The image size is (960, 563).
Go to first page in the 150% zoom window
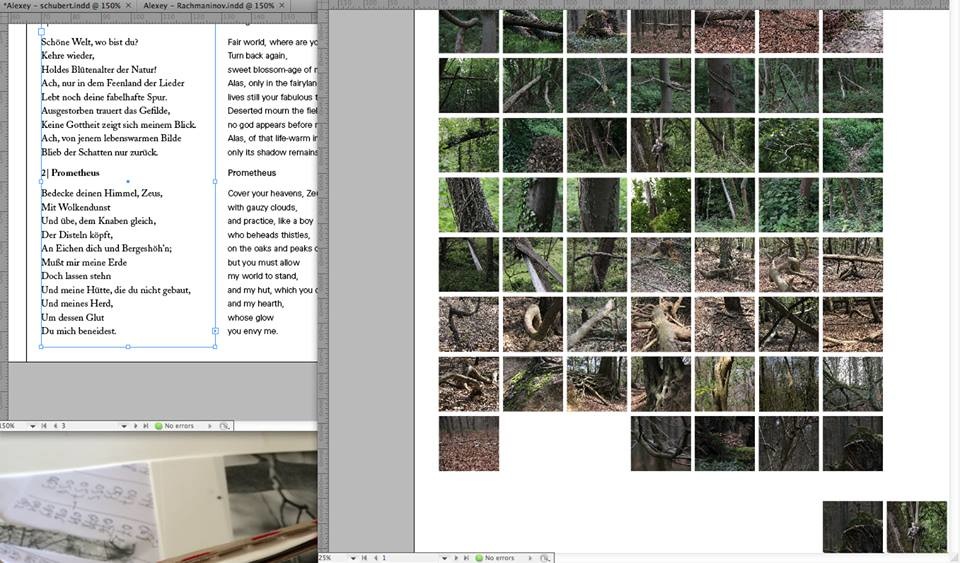point(42,426)
